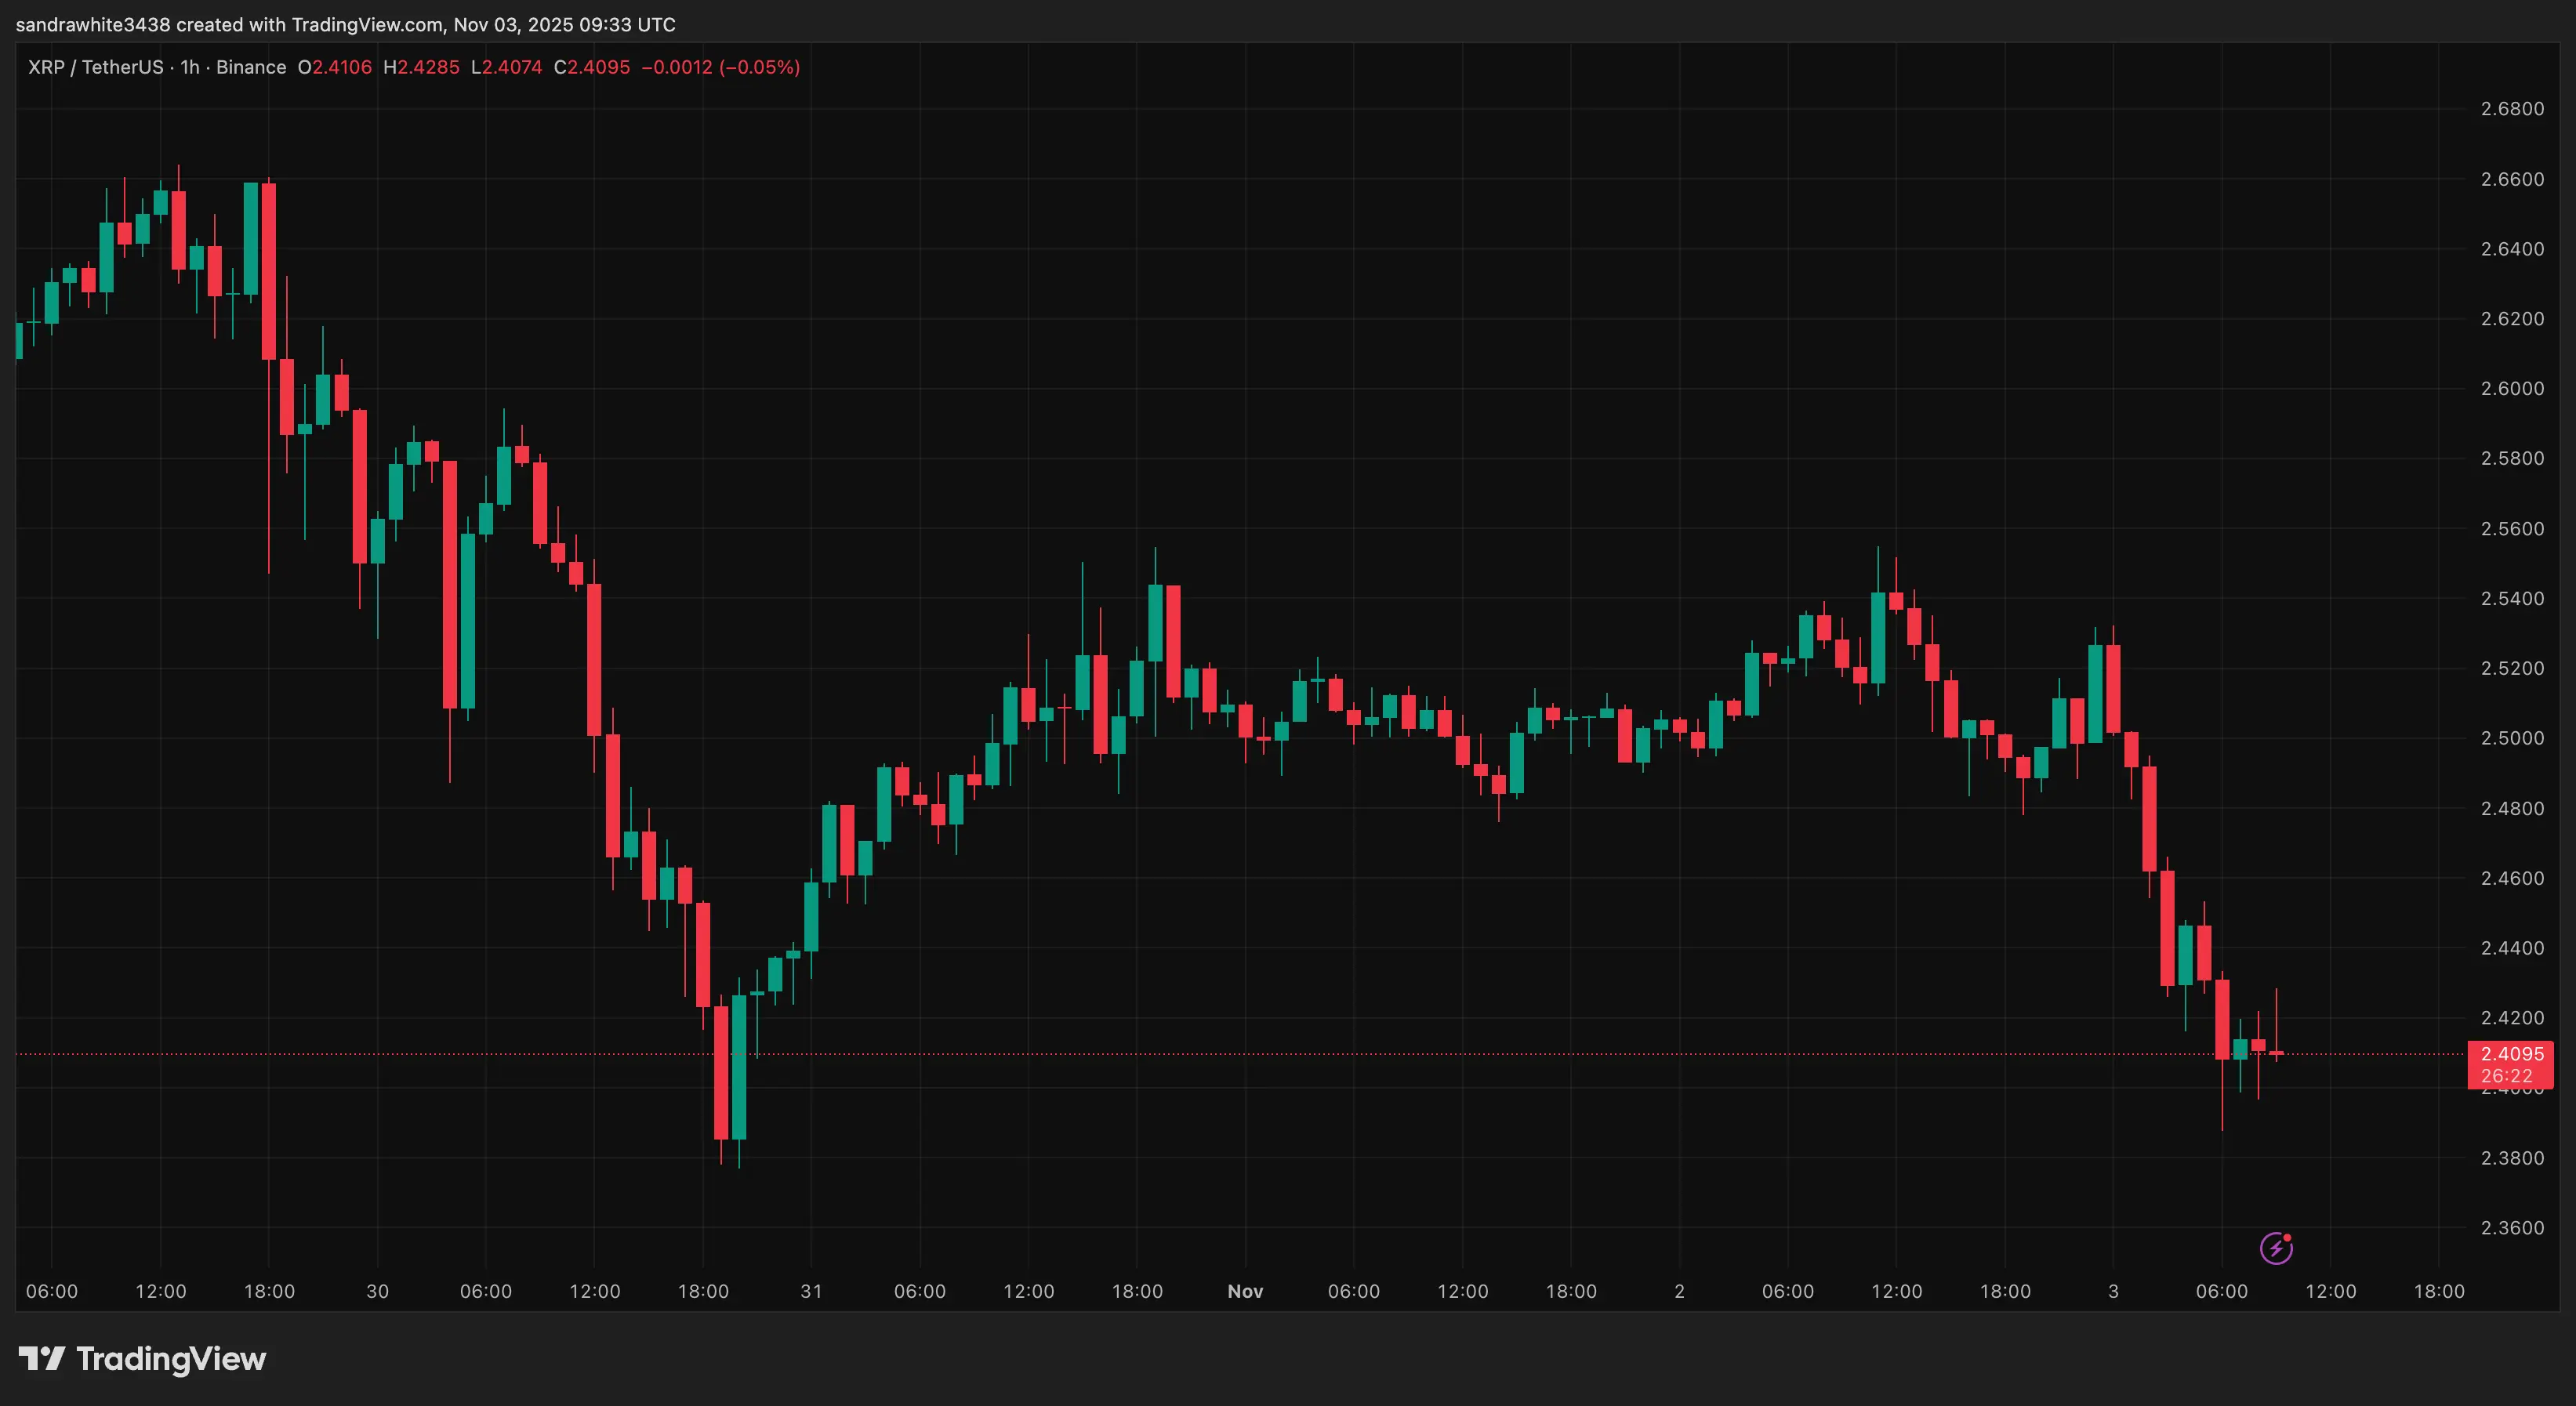The height and width of the screenshot is (1406, 2576).
Task: Select the Nov label on the time axis
Action: [1245, 1291]
